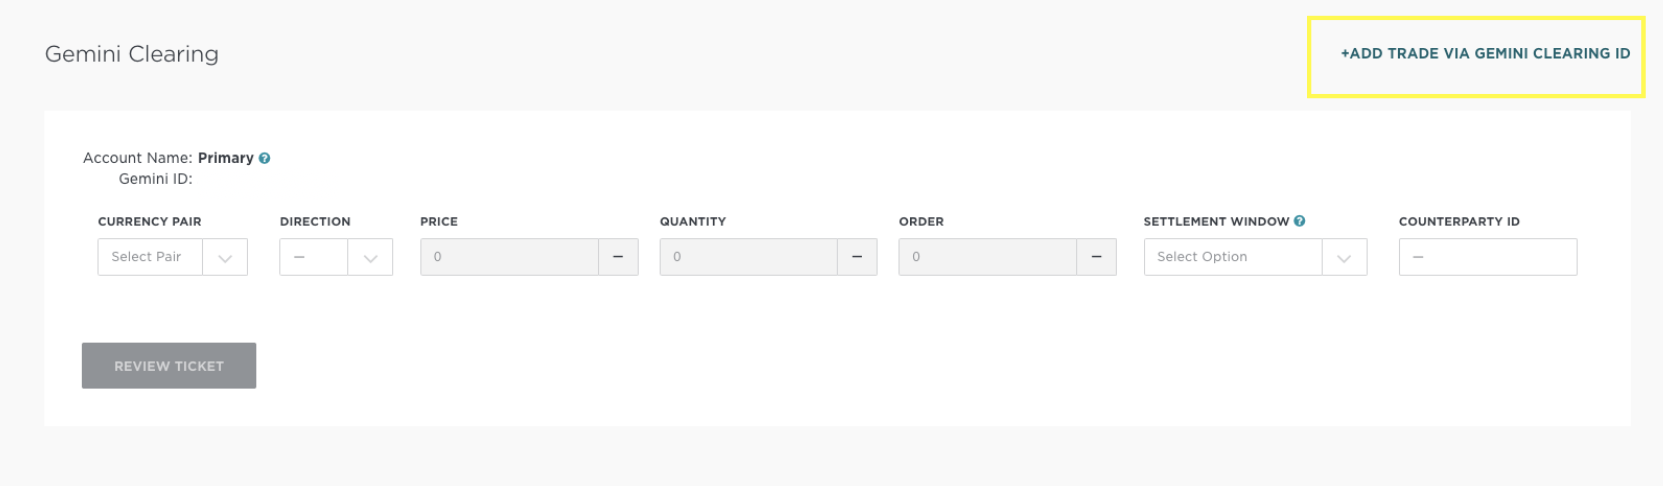Click the Review Ticket button
The width and height of the screenshot is (1666, 486).
click(x=169, y=366)
